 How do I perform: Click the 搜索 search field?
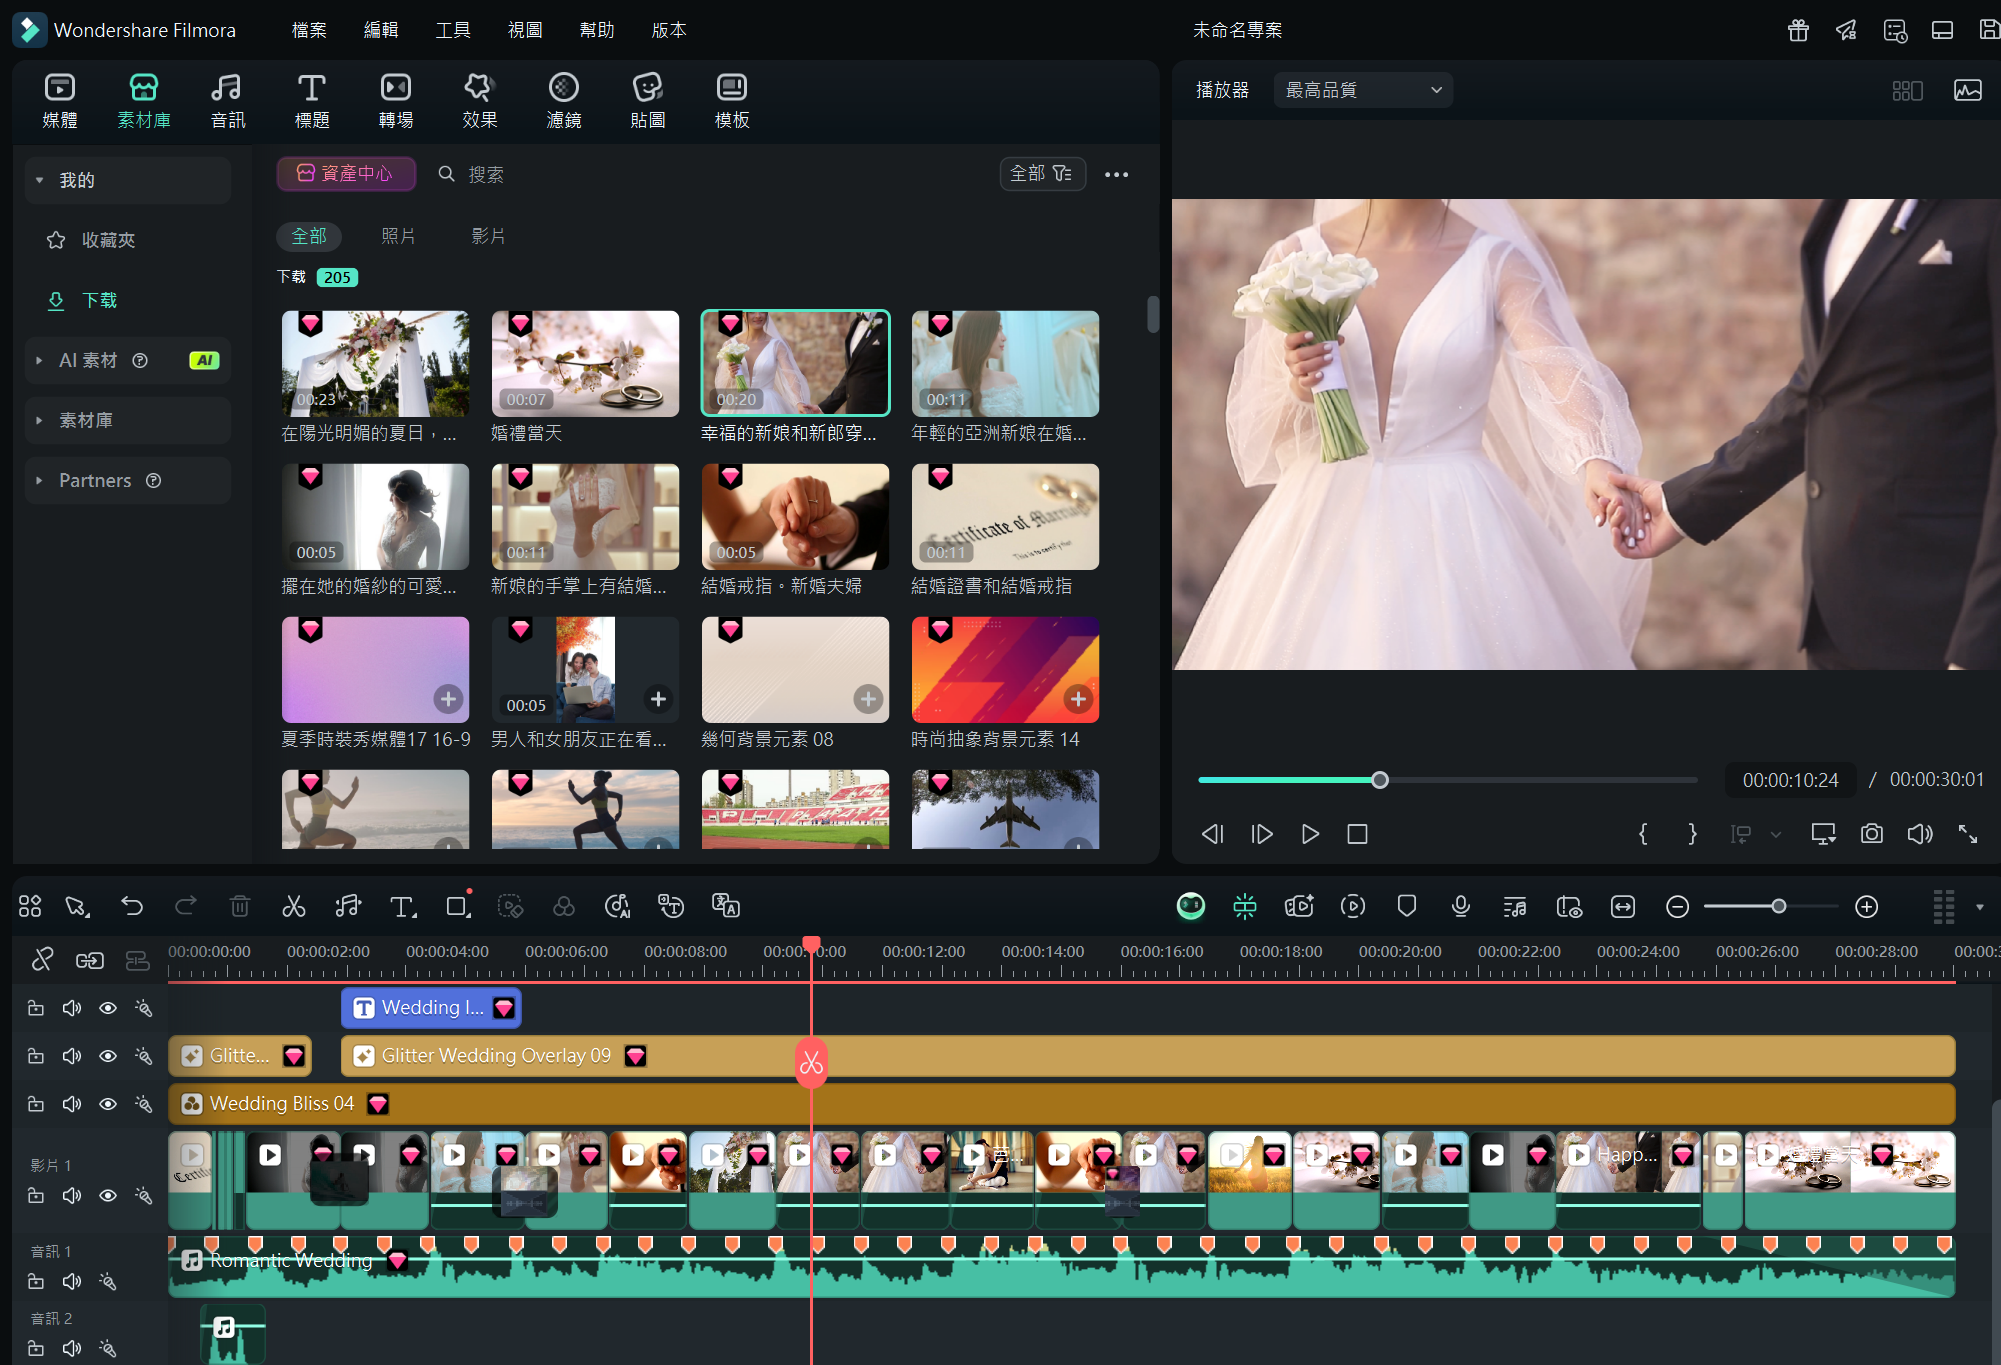pos(485,174)
